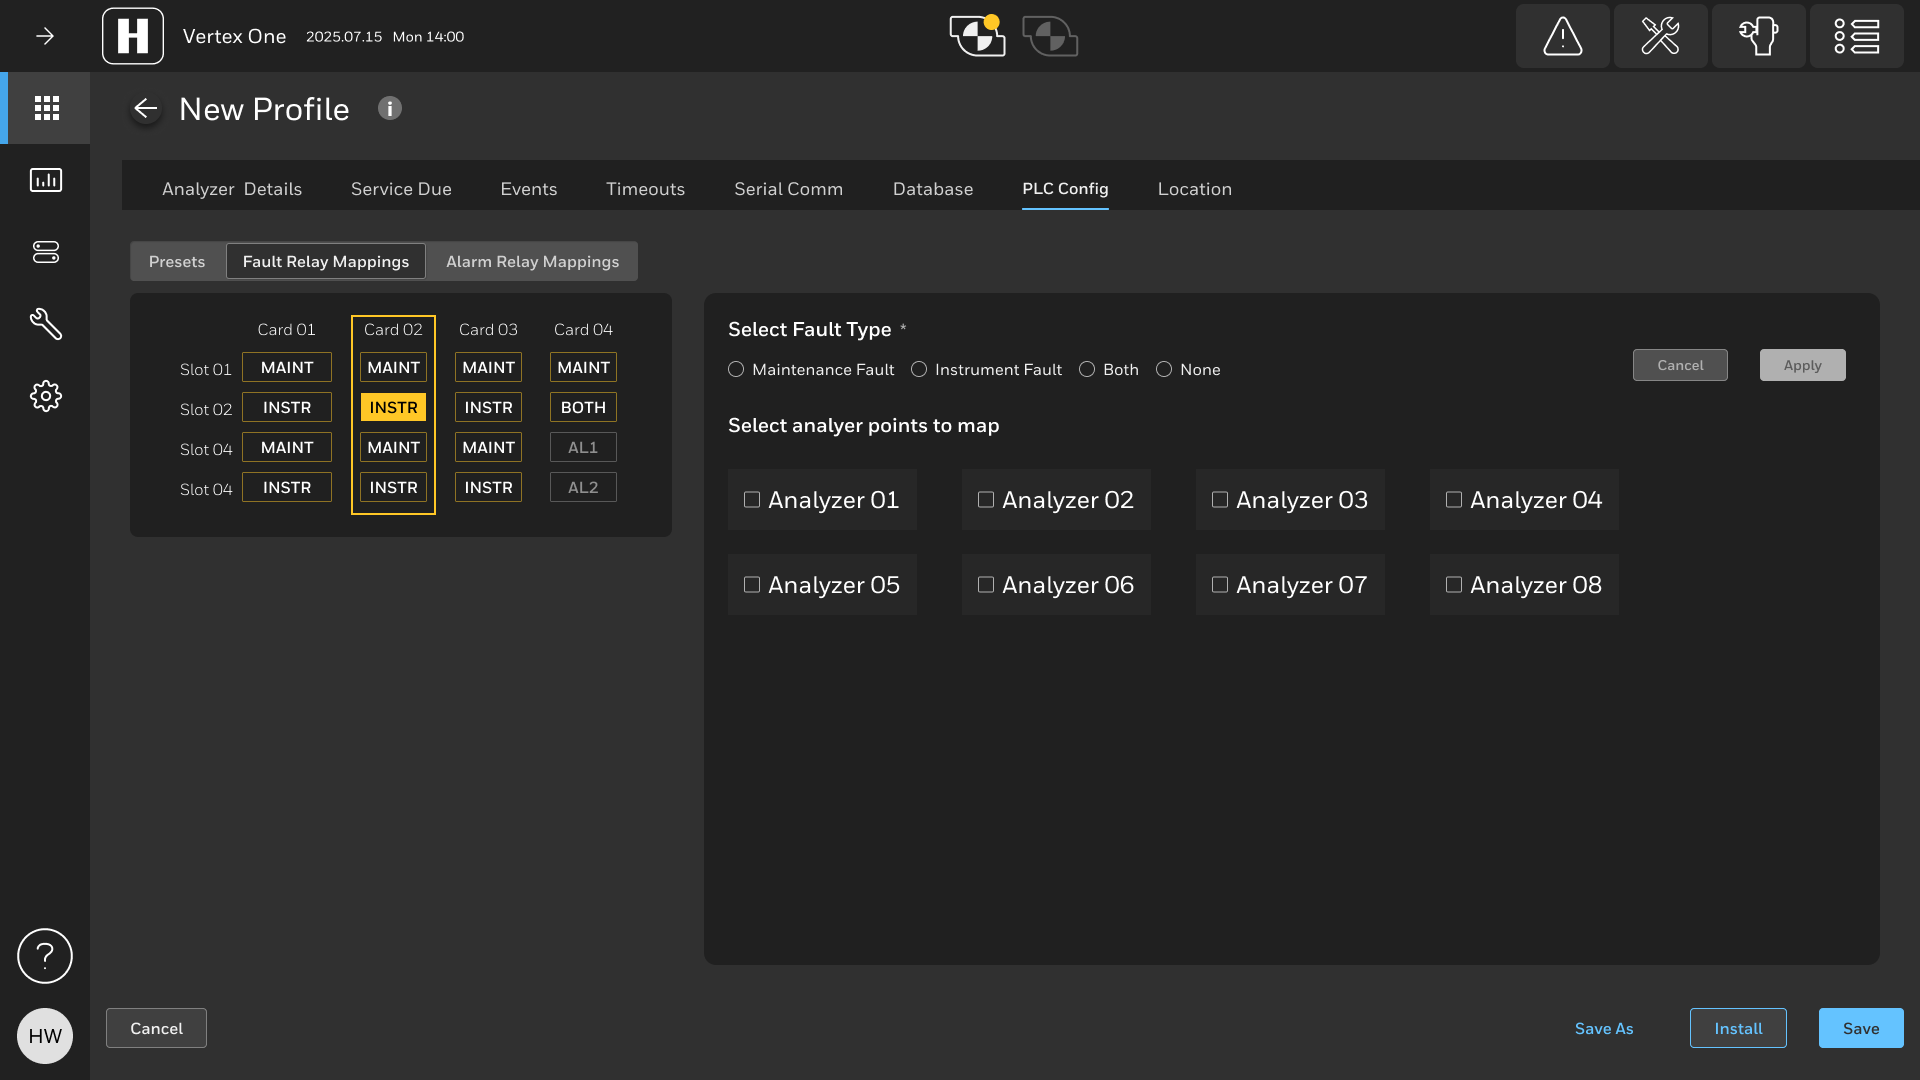Open the Alarm Relay Mappings tab
This screenshot has width=1920, height=1080.
[x=532, y=262]
